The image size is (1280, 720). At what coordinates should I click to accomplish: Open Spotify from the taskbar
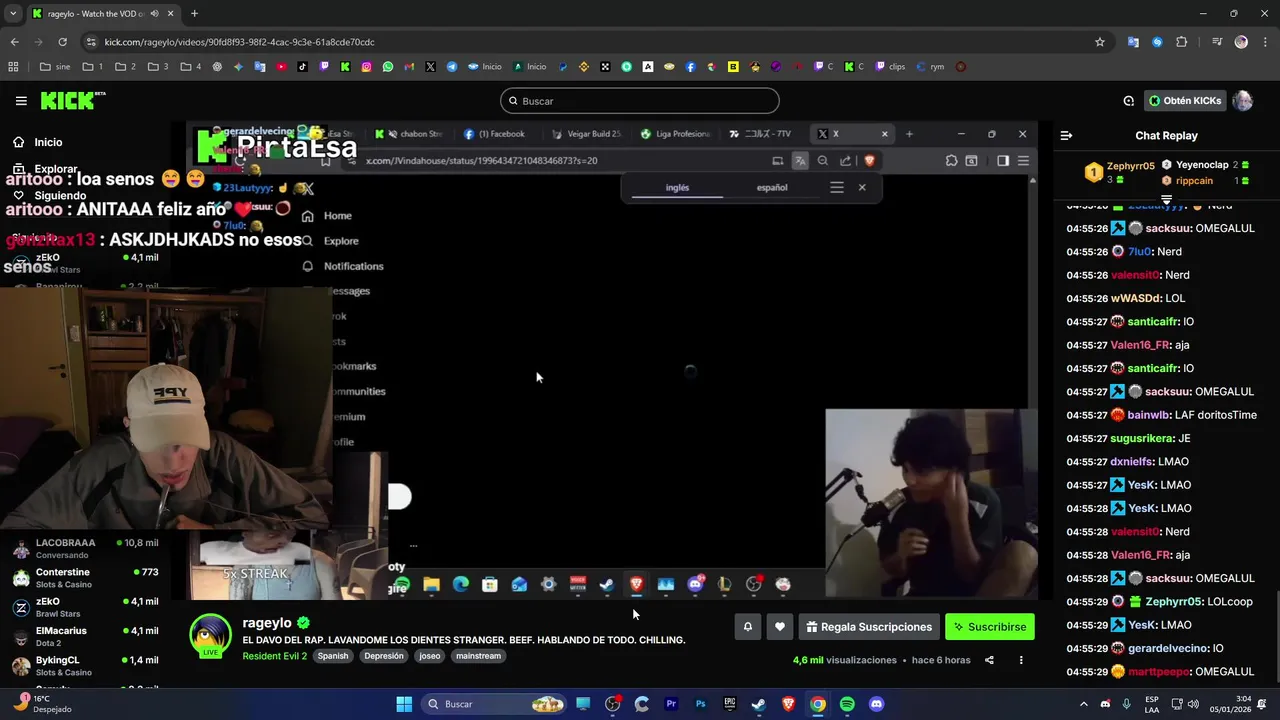coord(847,704)
